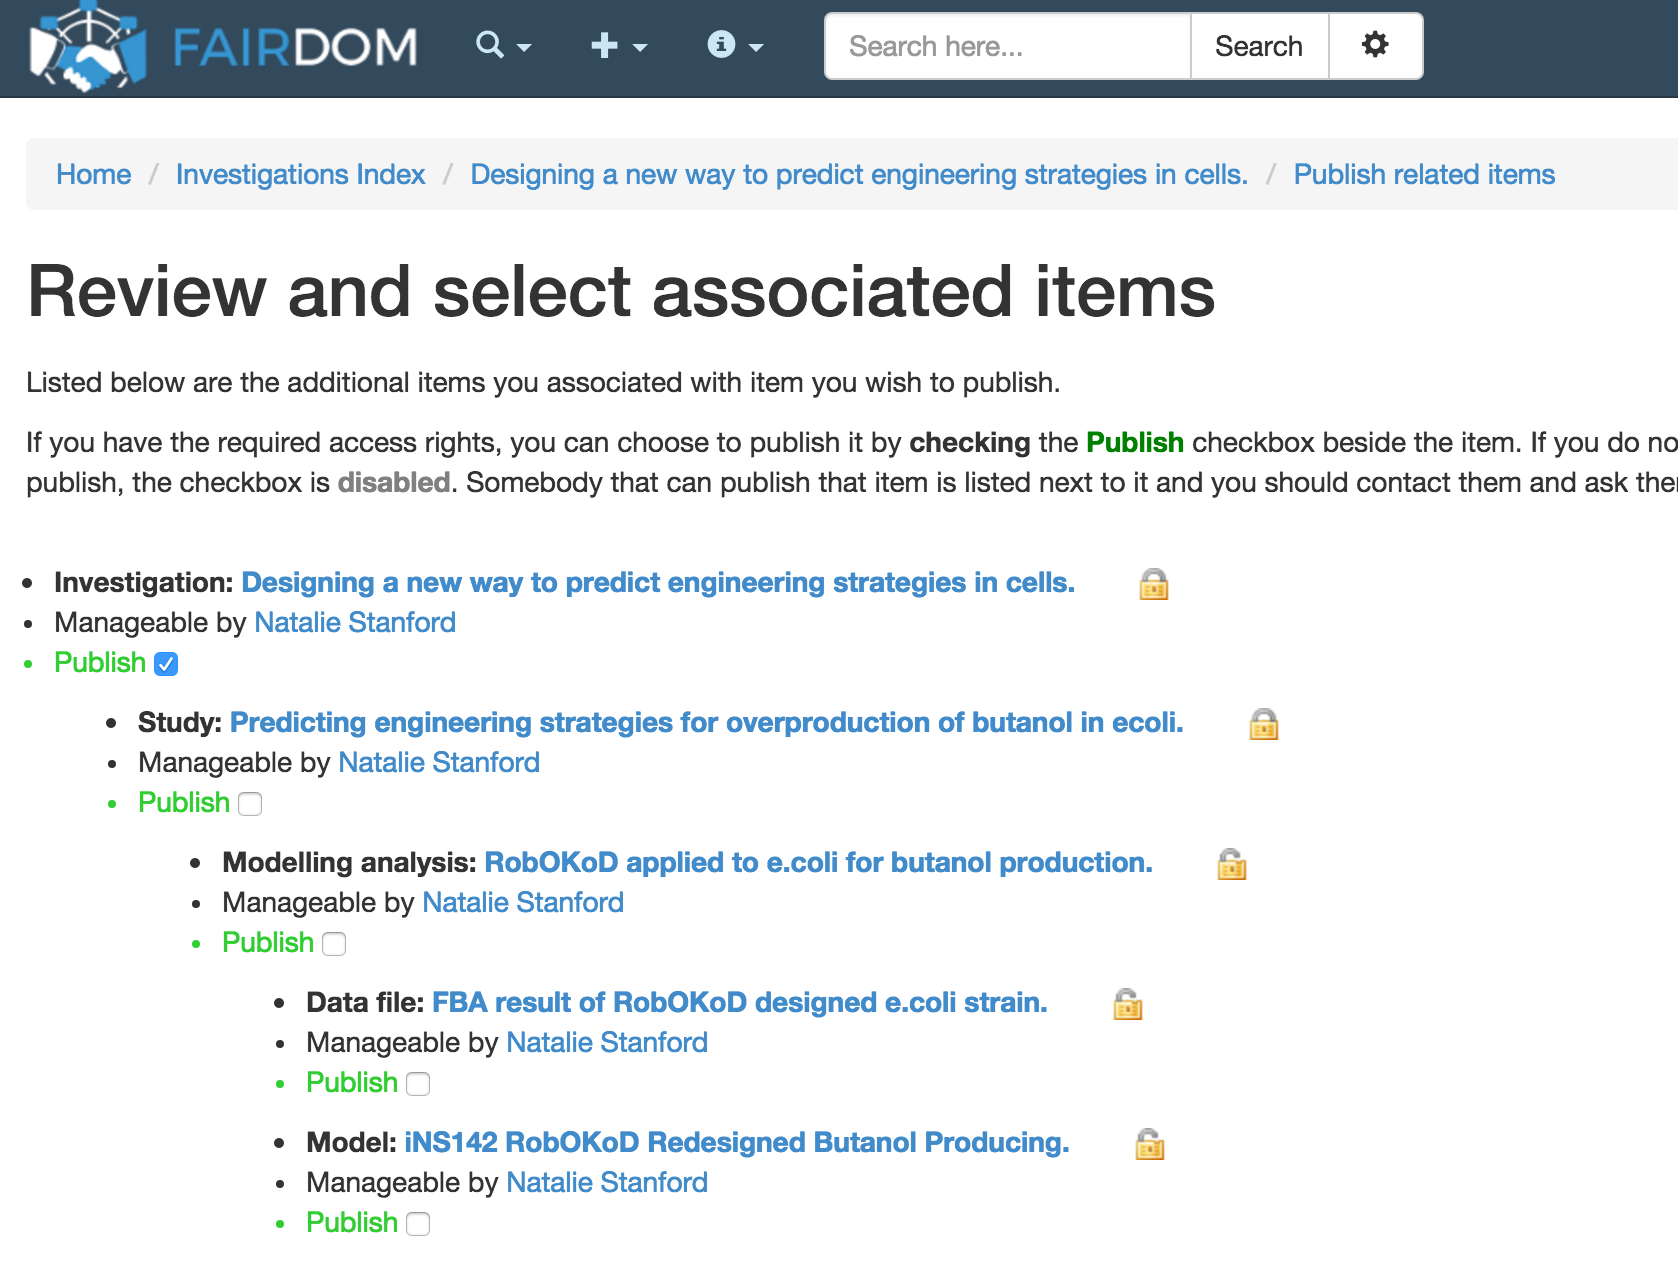Viewport: 1678px width, 1264px height.
Task: Tick Publish checkbox for the Data file
Action: 419,1084
